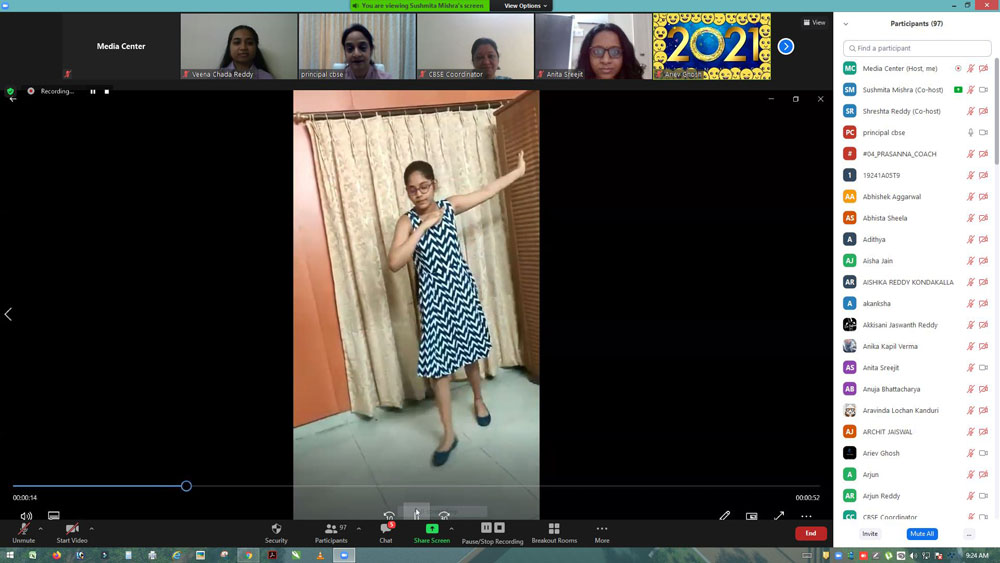Open Windows Start button
Screen dimensions: 1000x563
pyautogui.click(x=10, y=555)
